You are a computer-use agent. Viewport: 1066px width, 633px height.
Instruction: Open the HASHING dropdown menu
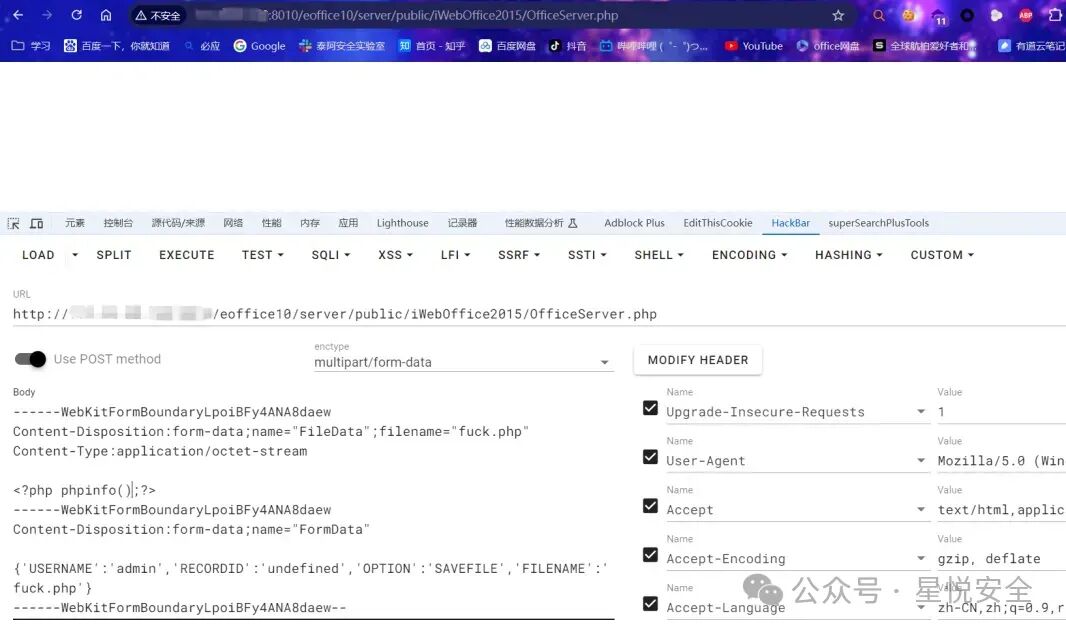(848, 255)
